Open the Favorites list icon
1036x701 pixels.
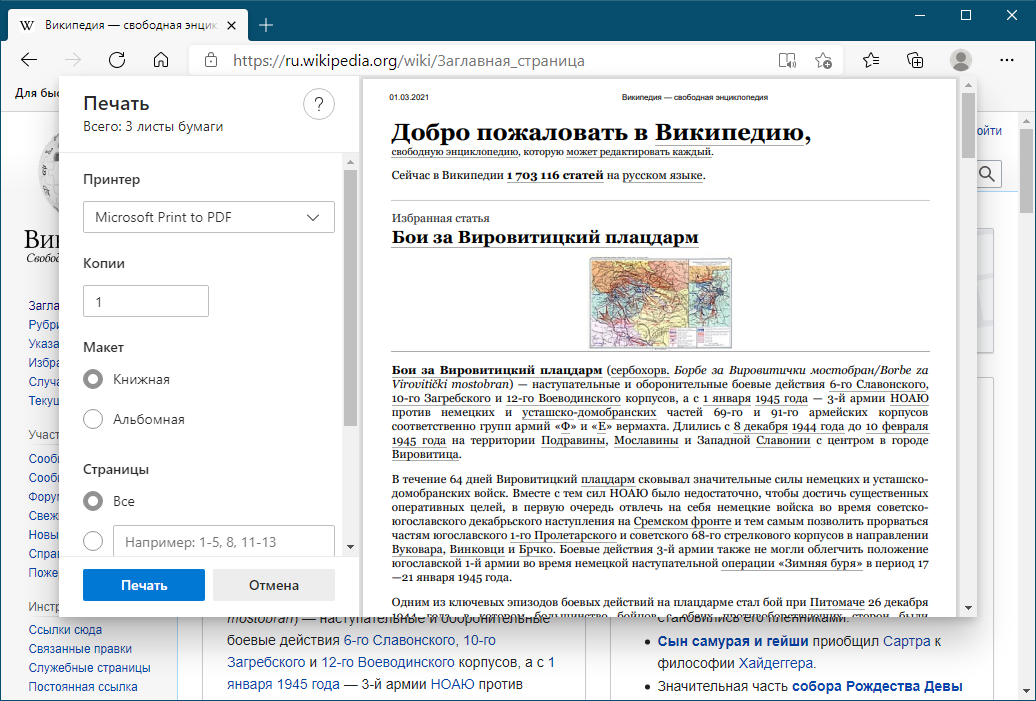pyautogui.click(x=871, y=61)
